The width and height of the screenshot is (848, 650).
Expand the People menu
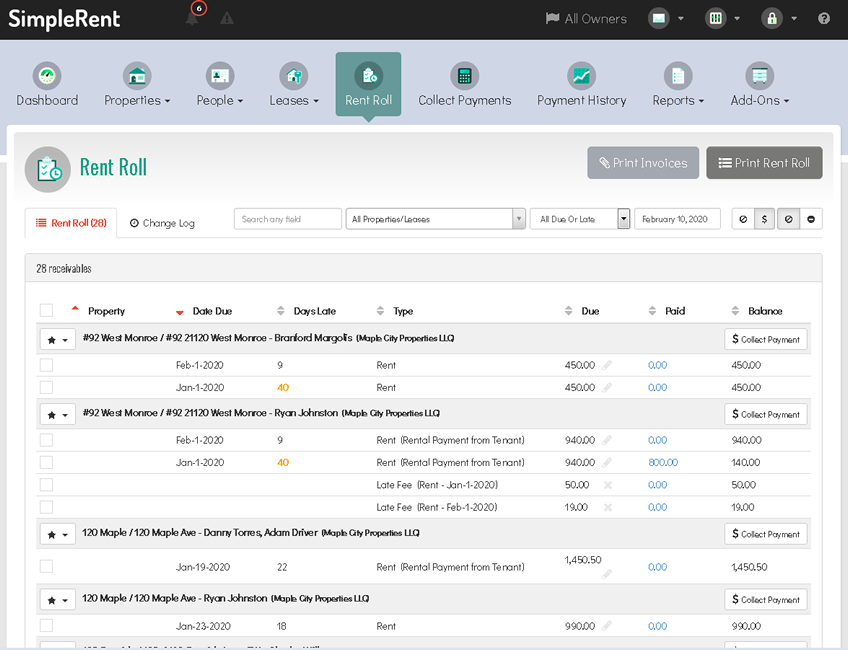click(x=220, y=84)
